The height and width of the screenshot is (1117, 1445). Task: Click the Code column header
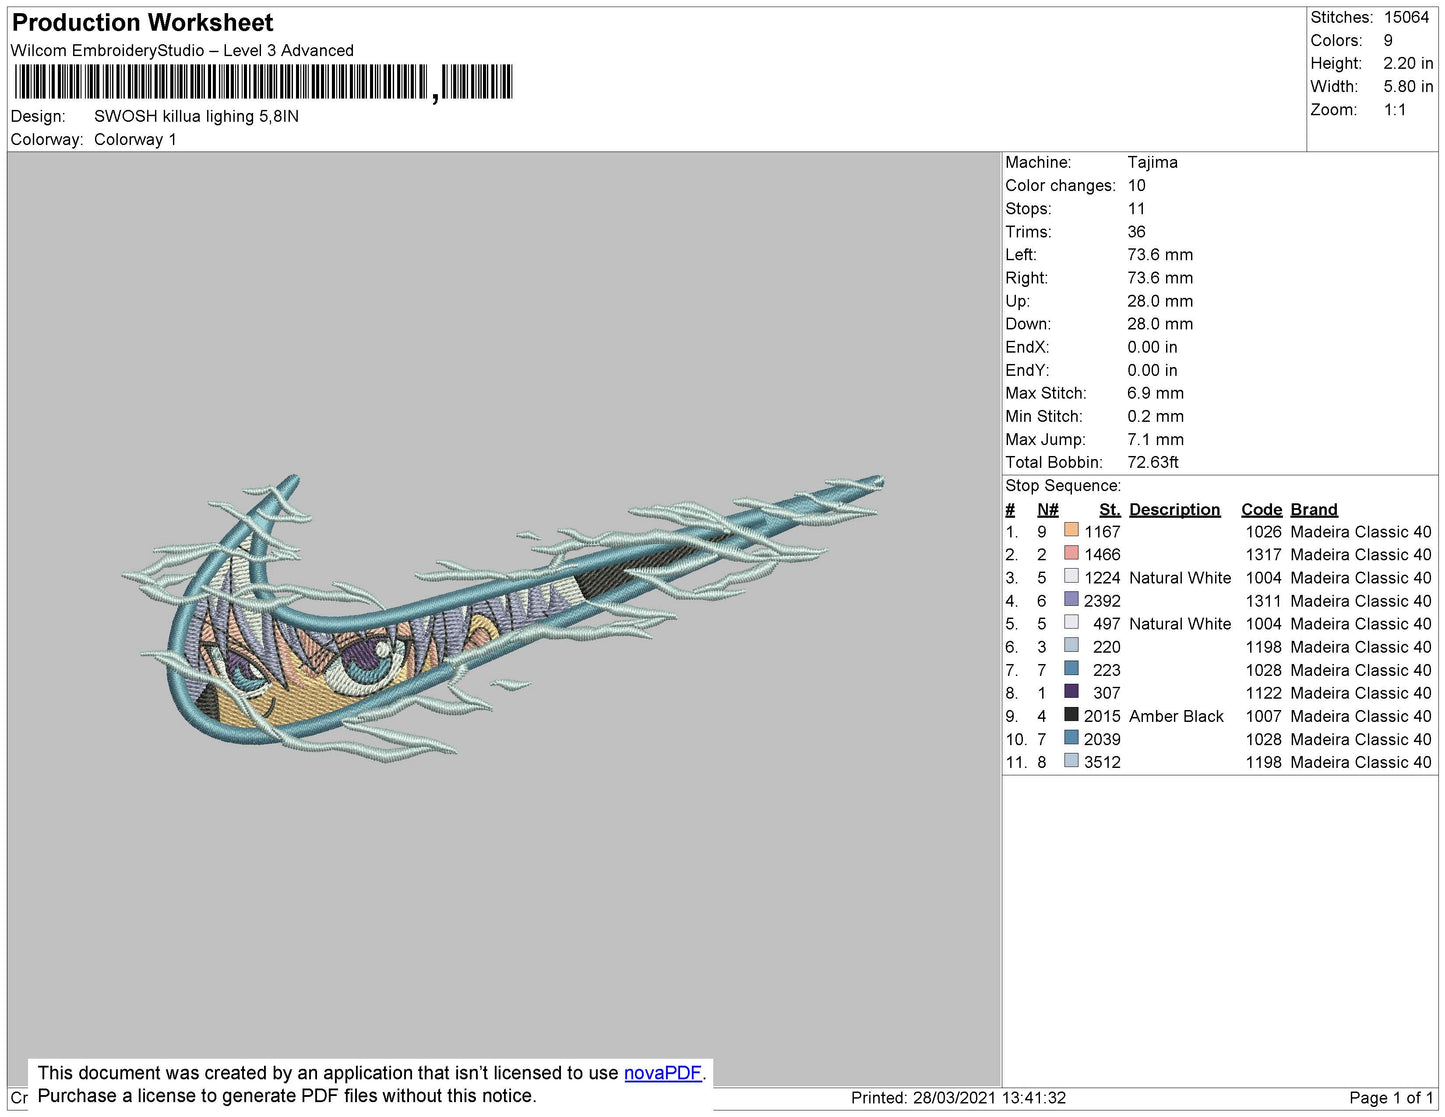(1261, 509)
